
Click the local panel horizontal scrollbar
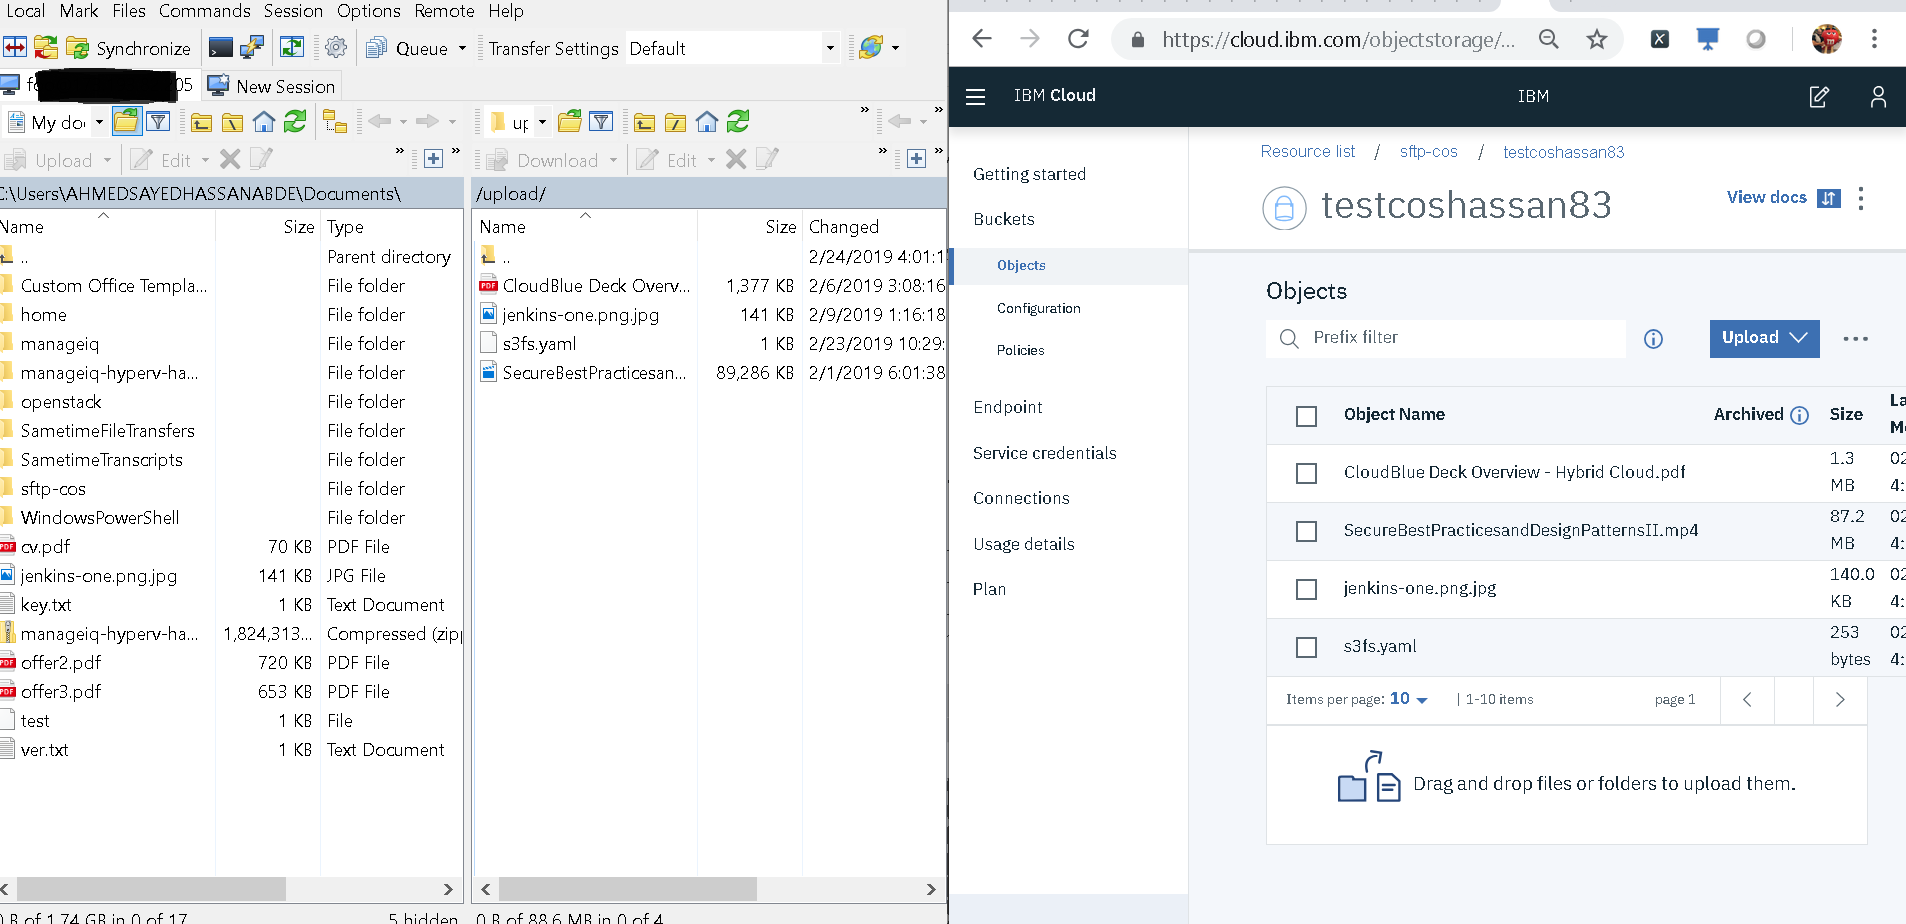pos(151,889)
